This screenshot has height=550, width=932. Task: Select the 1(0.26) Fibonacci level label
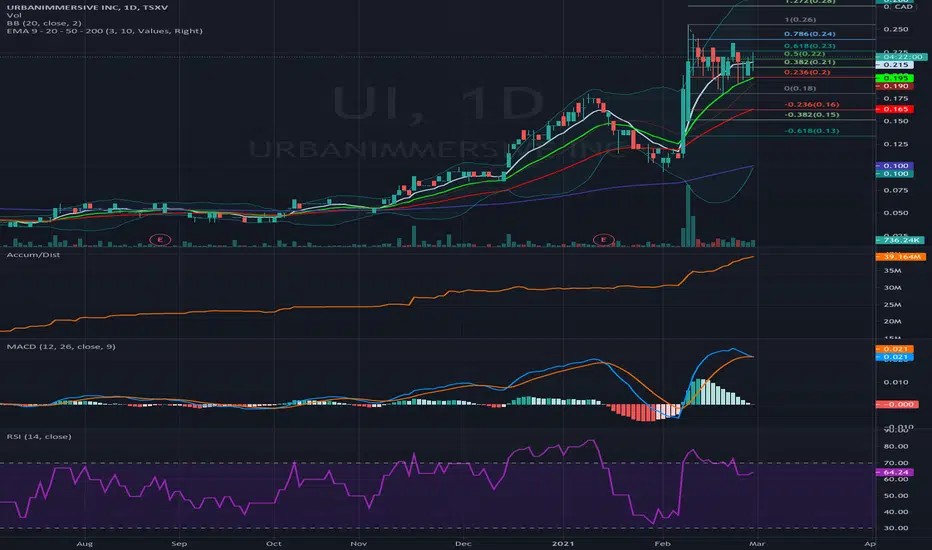pos(800,20)
